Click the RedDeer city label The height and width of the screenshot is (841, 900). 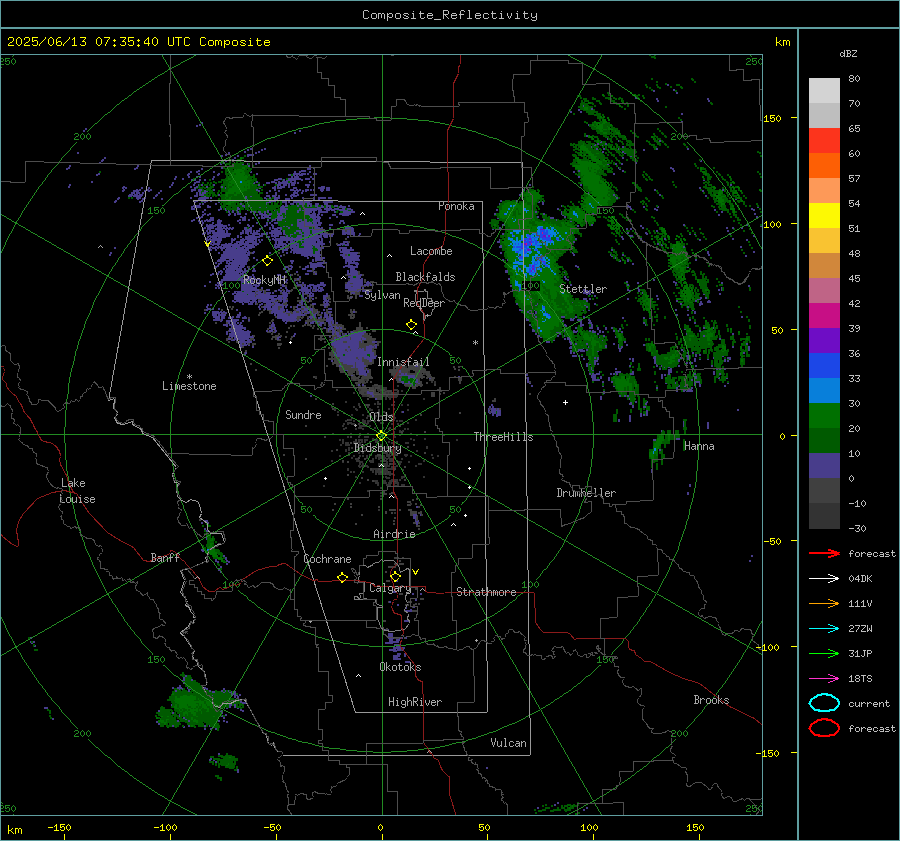click(424, 303)
